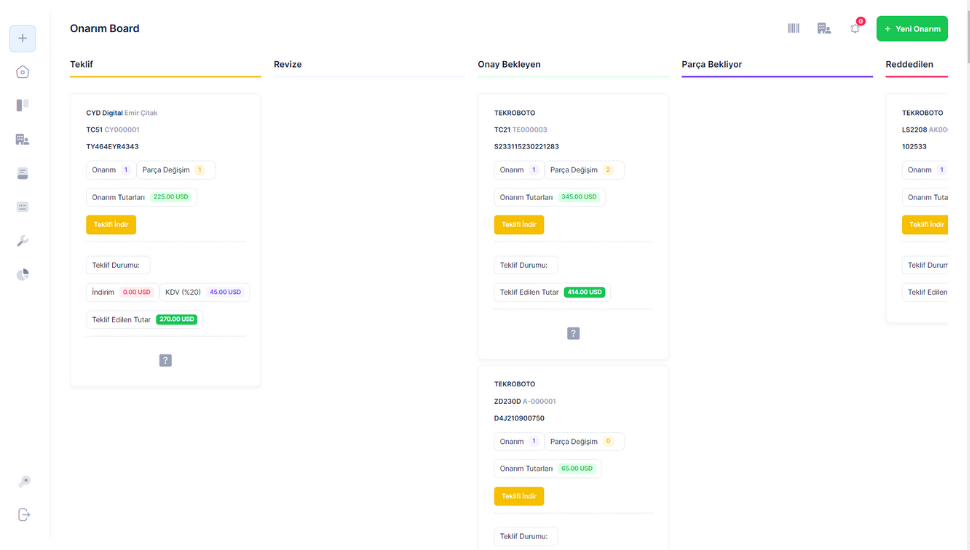The height and width of the screenshot is (550, 970).
Task: Open the Teklif Durumu field on the TC21 card
Action: (525, 265)
